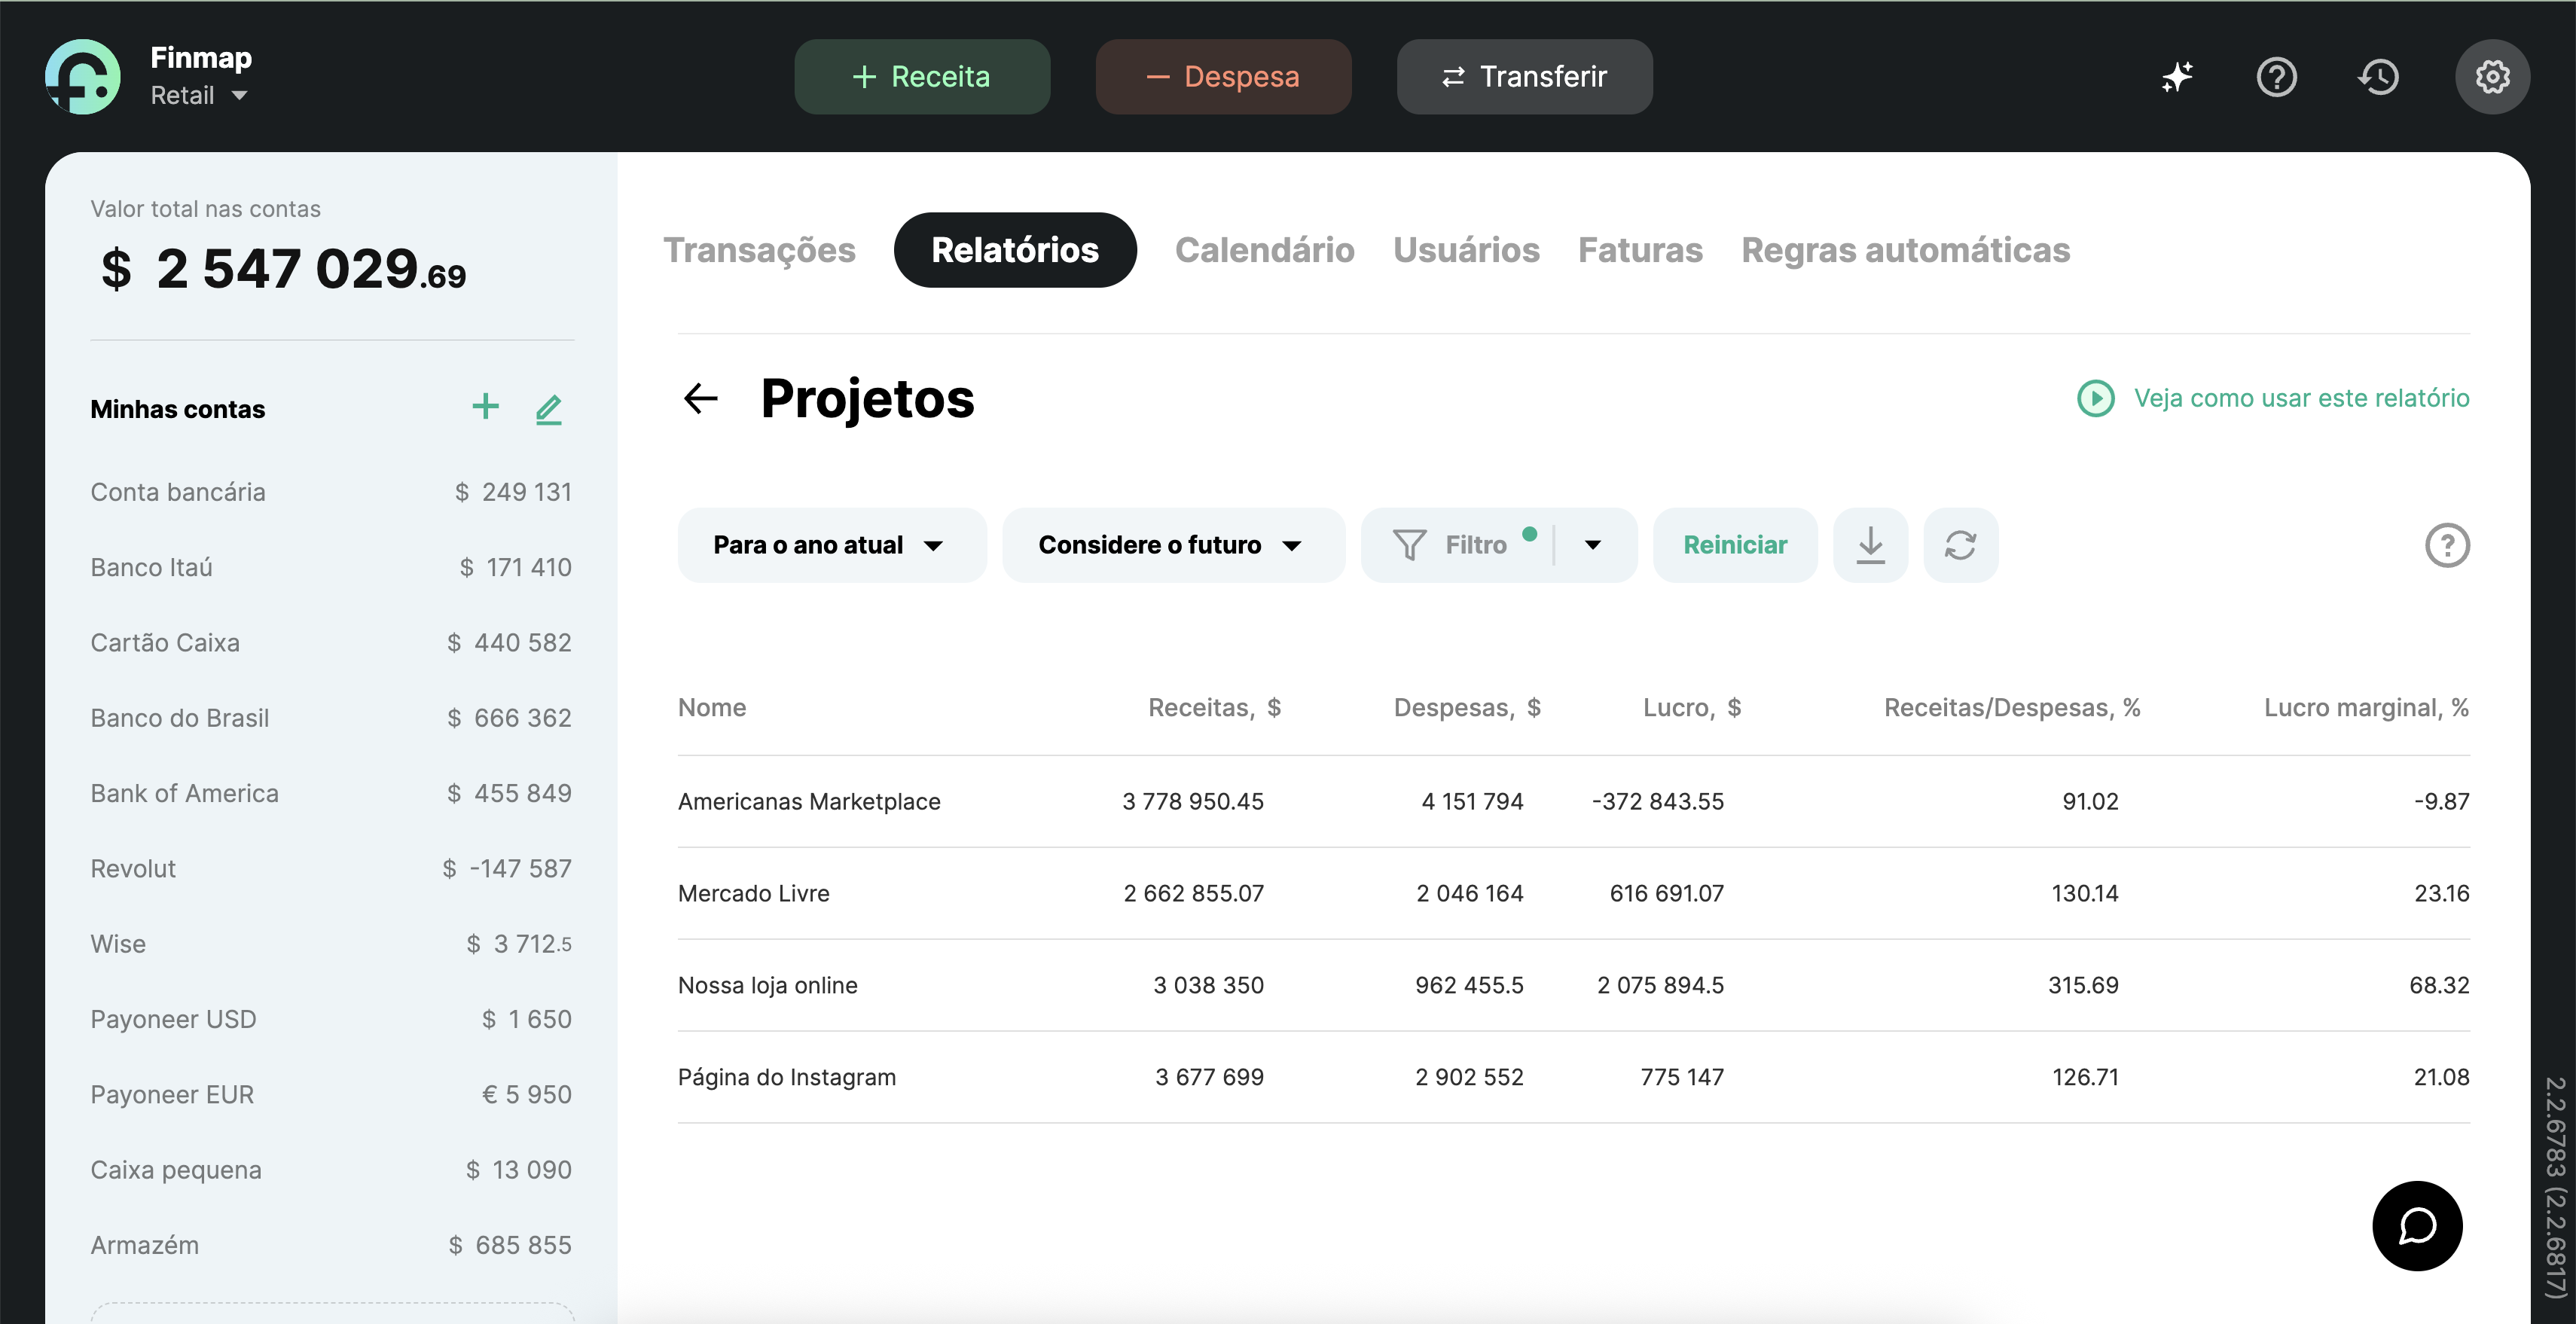Click the Finmap logo icon

pyautogui.click(x=83, y=77)
